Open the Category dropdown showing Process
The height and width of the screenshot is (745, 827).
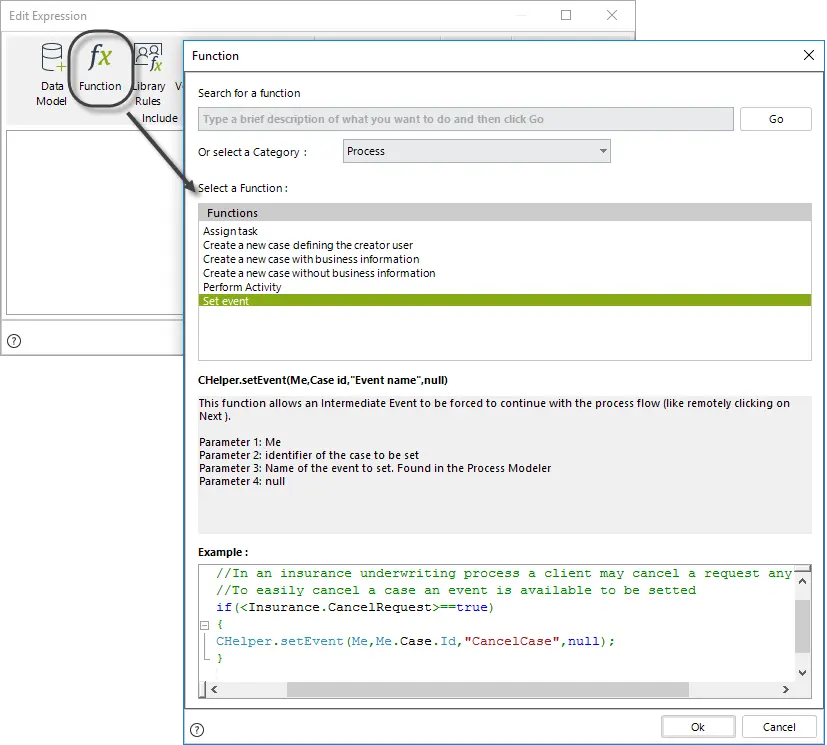tap(476, 151)
